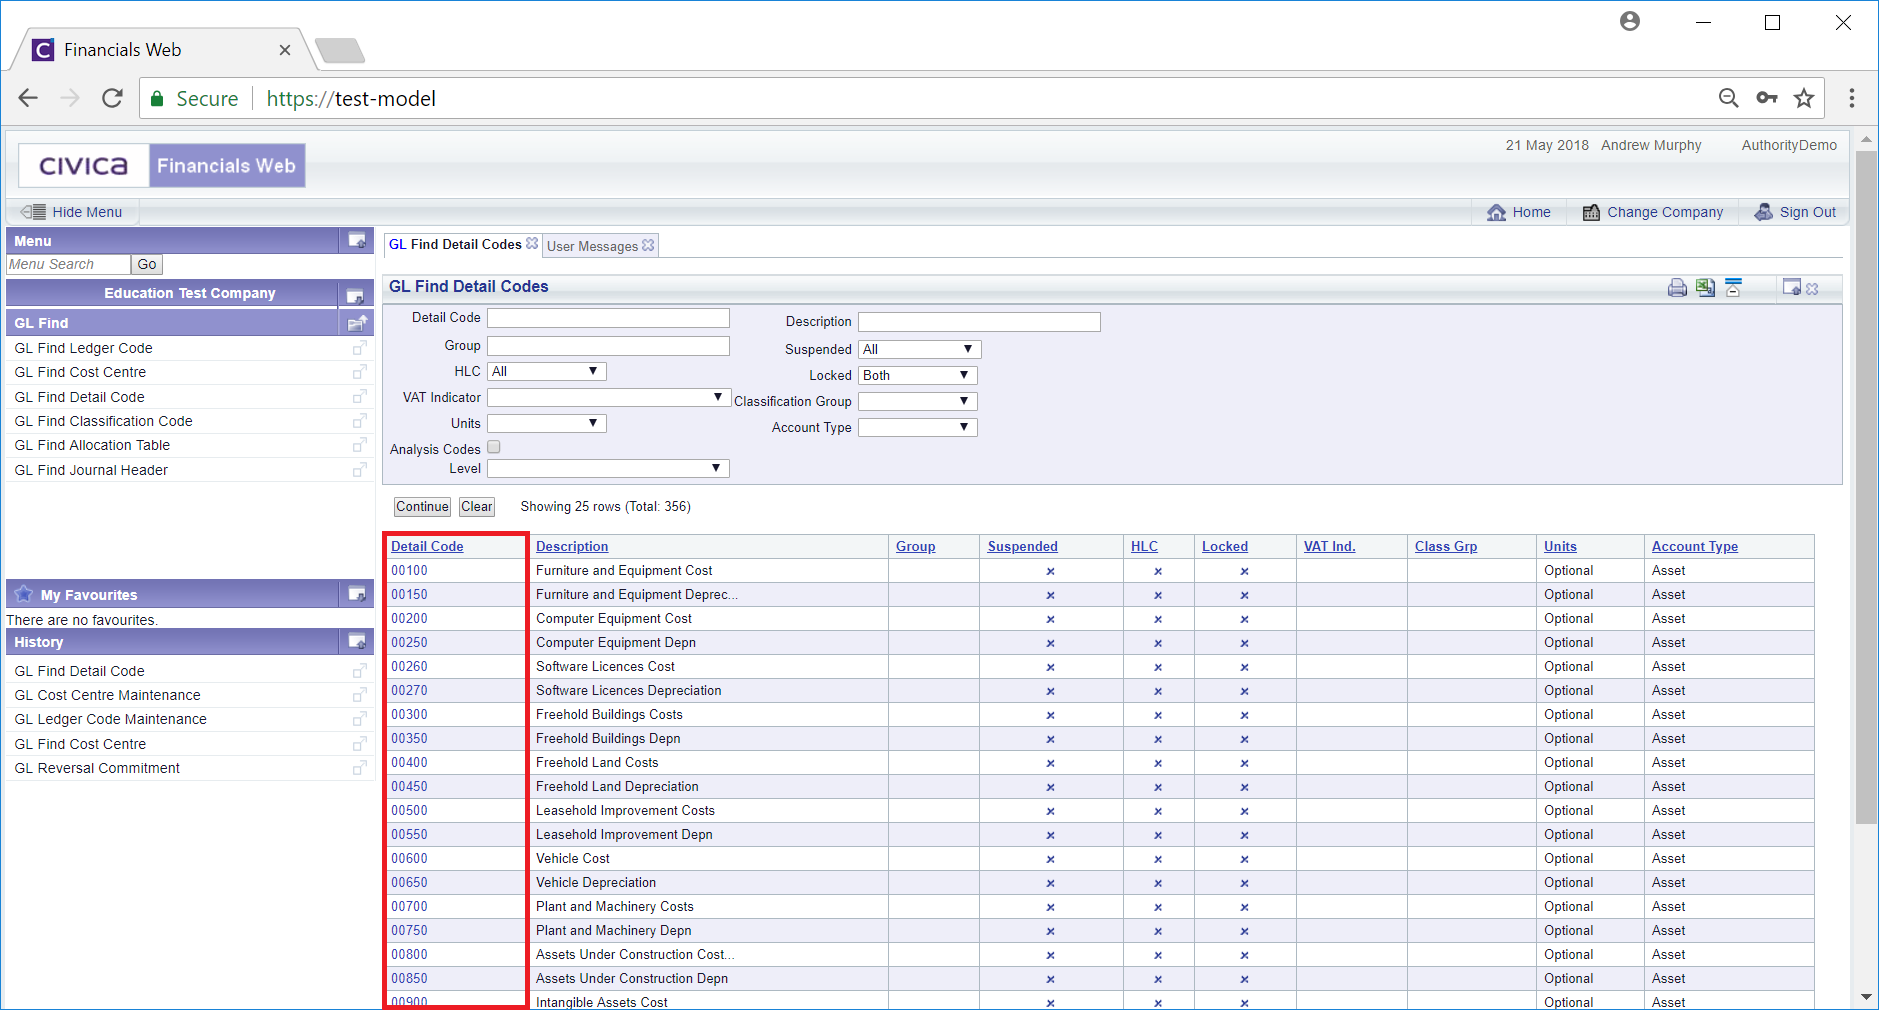The image size is (1879, 1010).
Task: Click the Hide Menu icon
Action: point(33,212)
